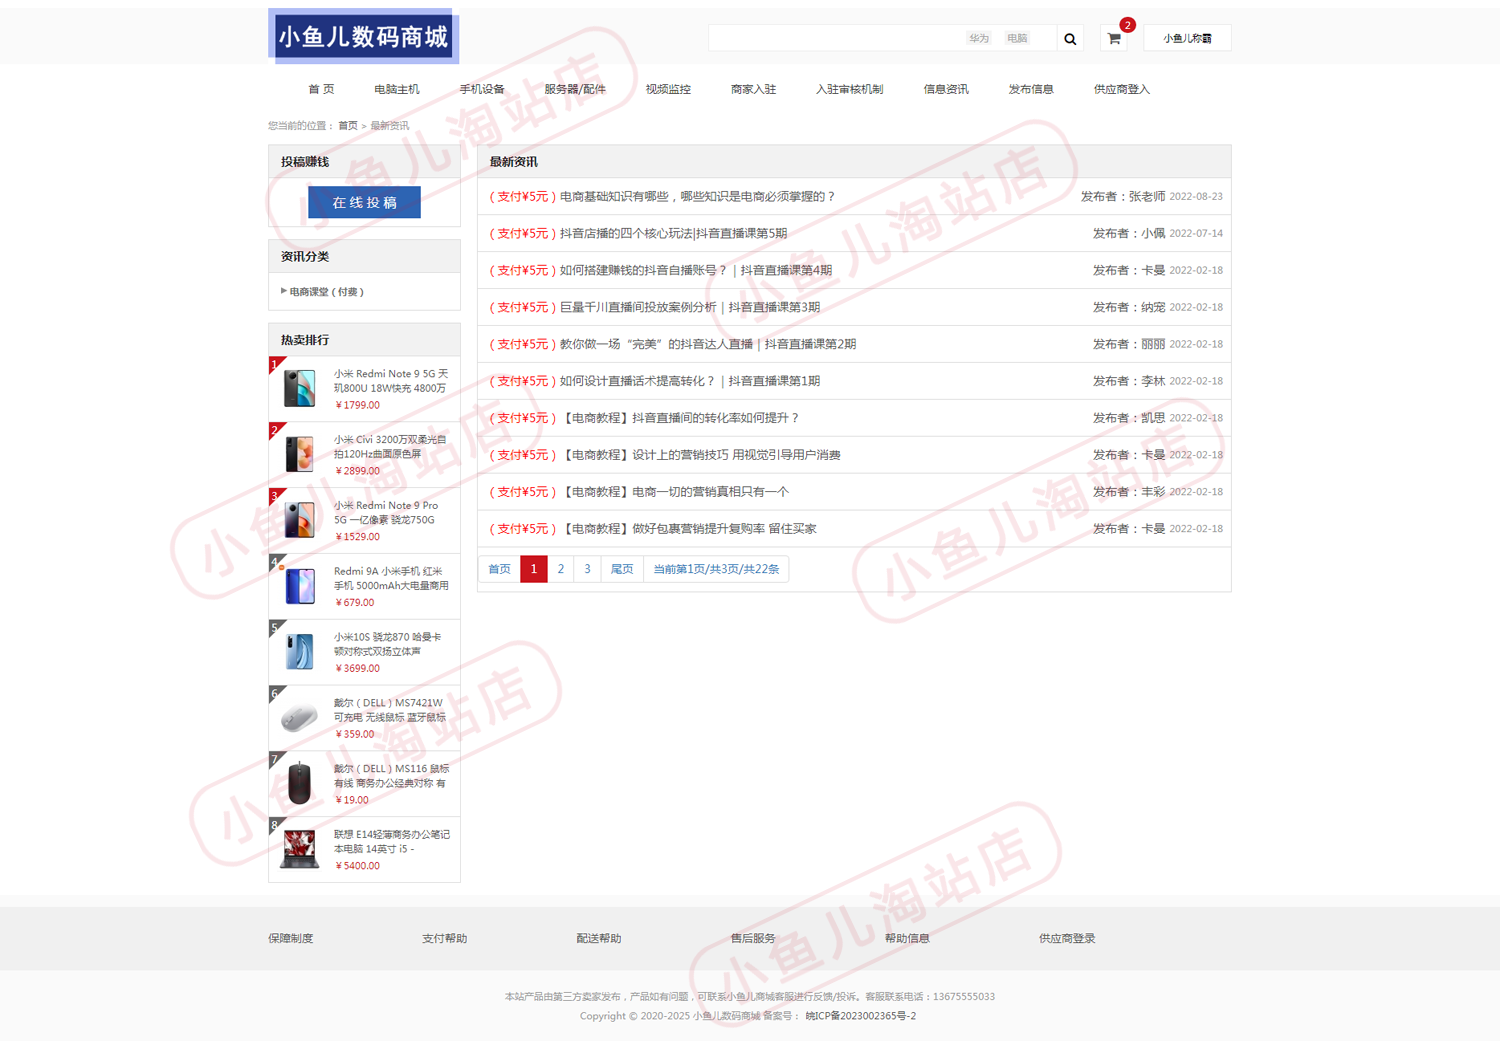Open the 电商课堂 (付费) category link
The width and height of the screenshot is (1500, 1041).
pos(326,292)
